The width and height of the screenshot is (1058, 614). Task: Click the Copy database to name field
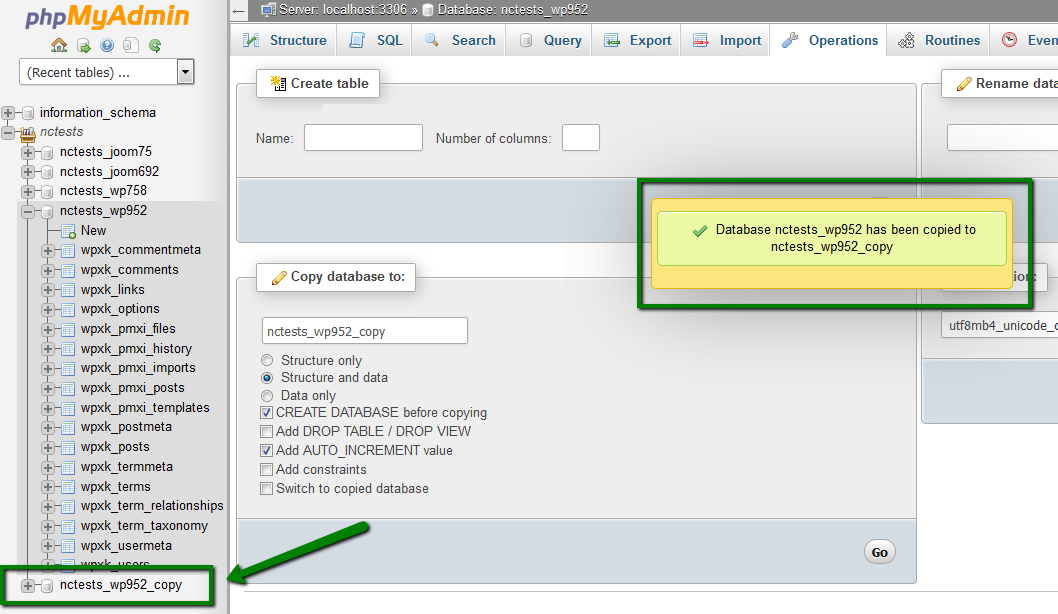[364, 331]
